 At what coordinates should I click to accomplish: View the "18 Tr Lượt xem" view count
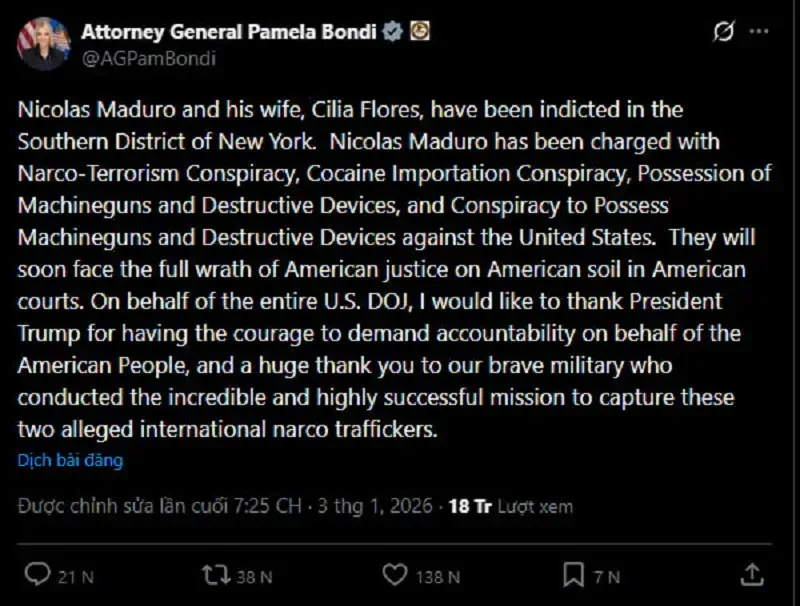[x=511, y=506]
